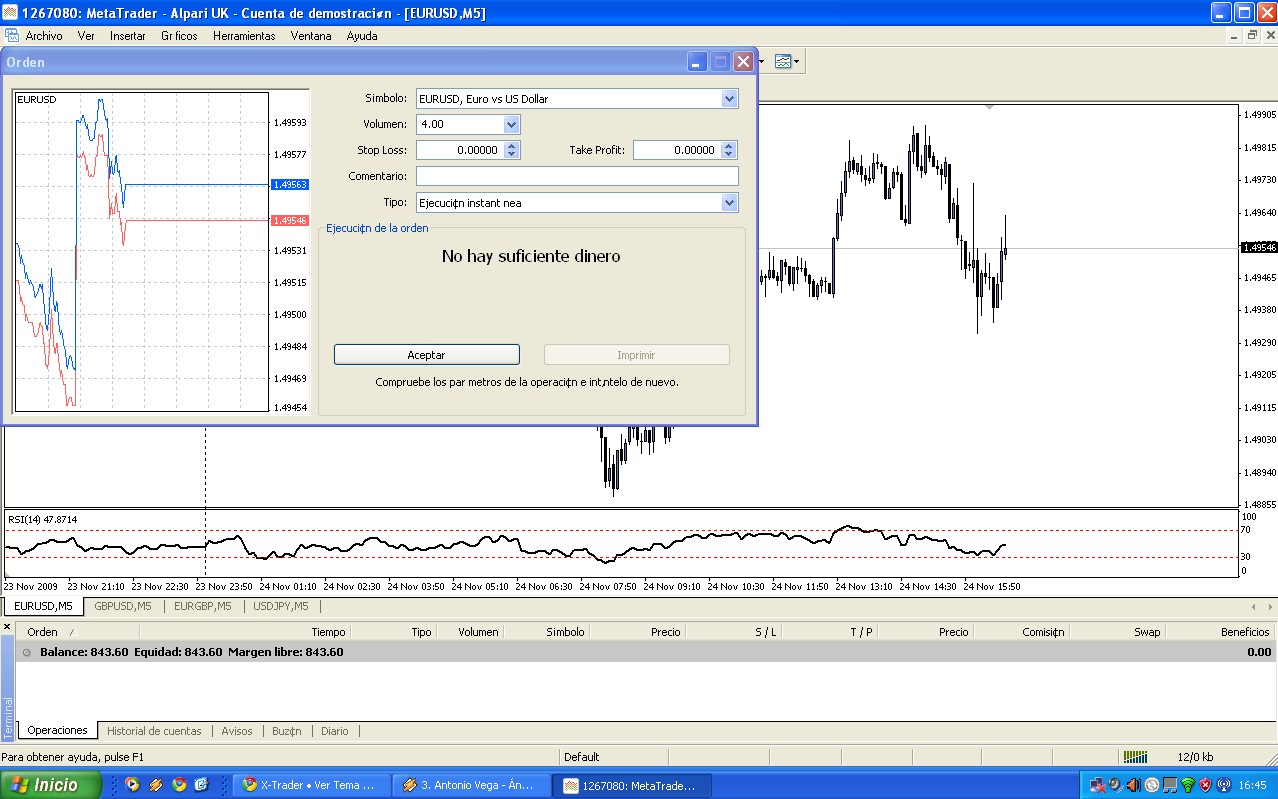The height and width of the screenshot is (799, 1278).
Task: Open the Símbolo dropdown list
Action: coord(729,99)
